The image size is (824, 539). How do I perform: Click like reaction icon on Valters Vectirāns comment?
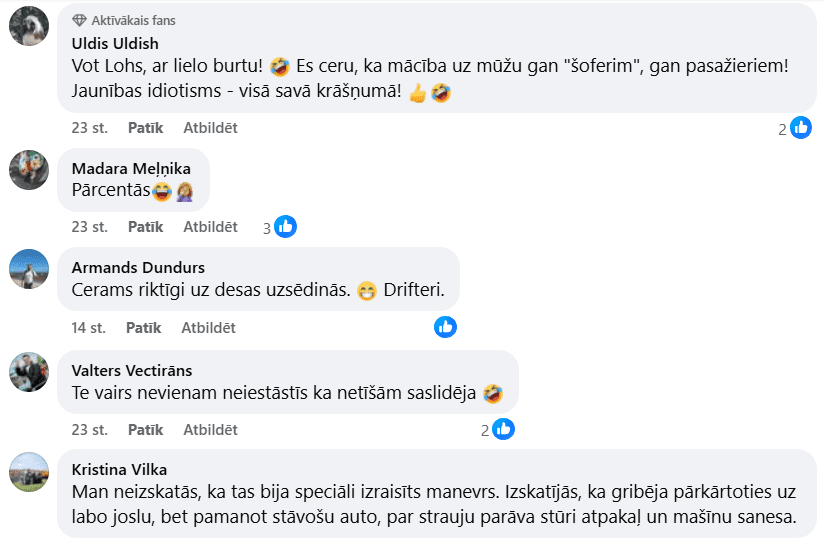(x=504, y=429)
